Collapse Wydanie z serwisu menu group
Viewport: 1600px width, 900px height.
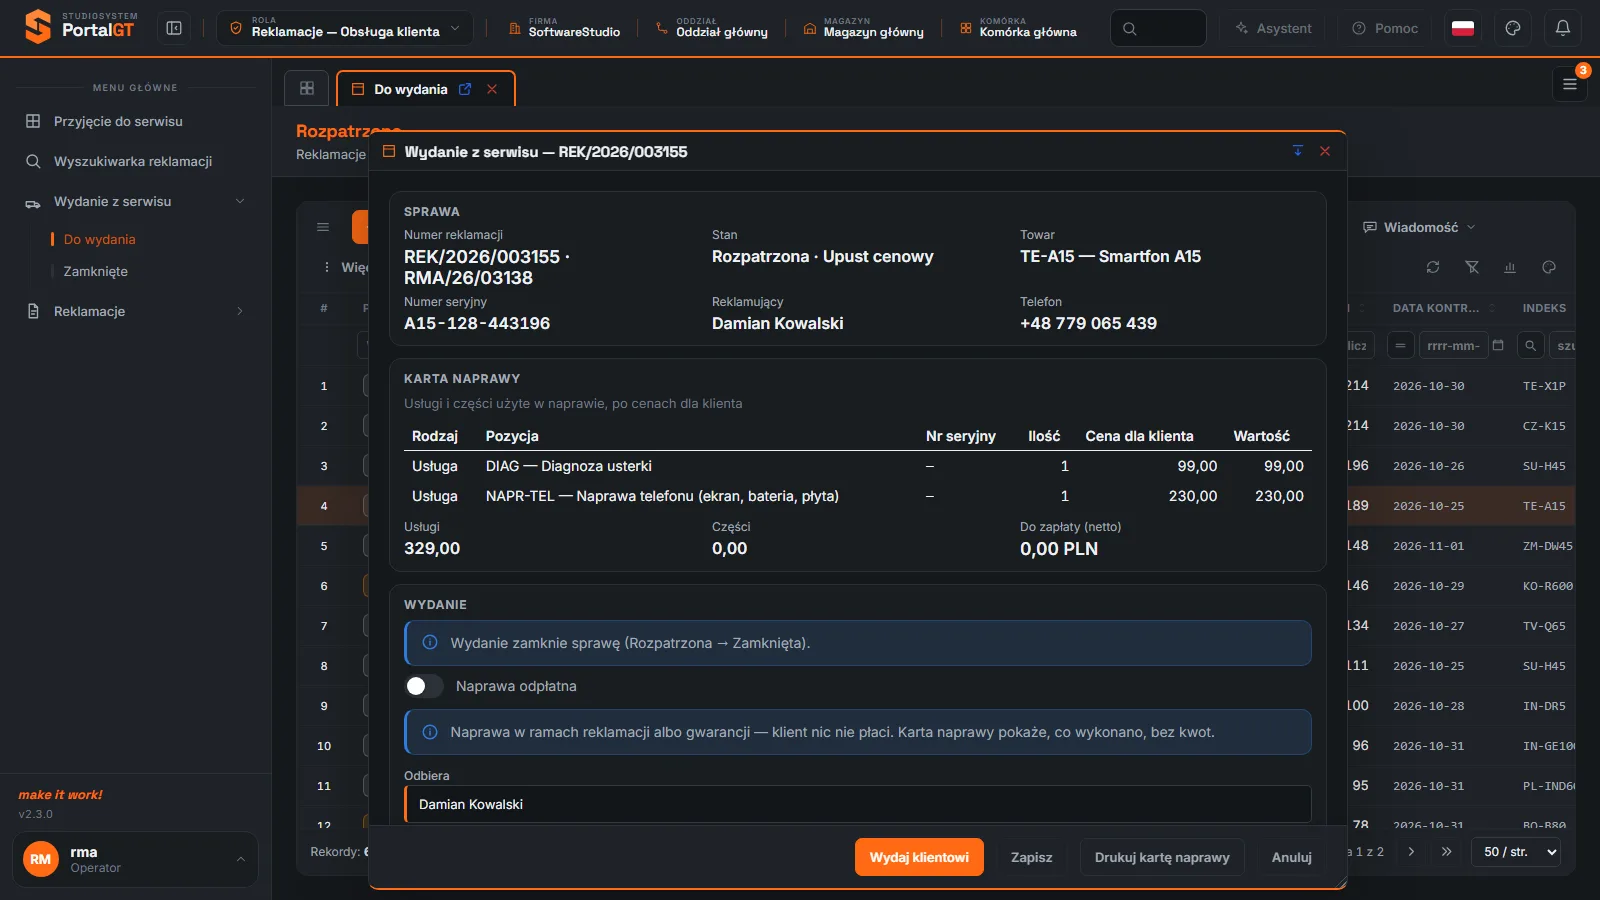[135, 201]
